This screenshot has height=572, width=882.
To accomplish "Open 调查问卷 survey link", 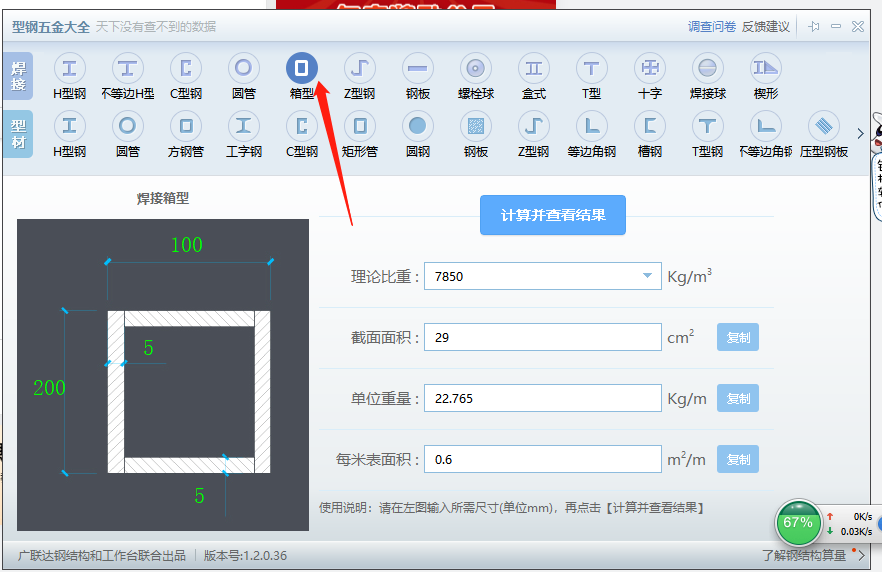I will pyautogui.click(x=712, y=26).
